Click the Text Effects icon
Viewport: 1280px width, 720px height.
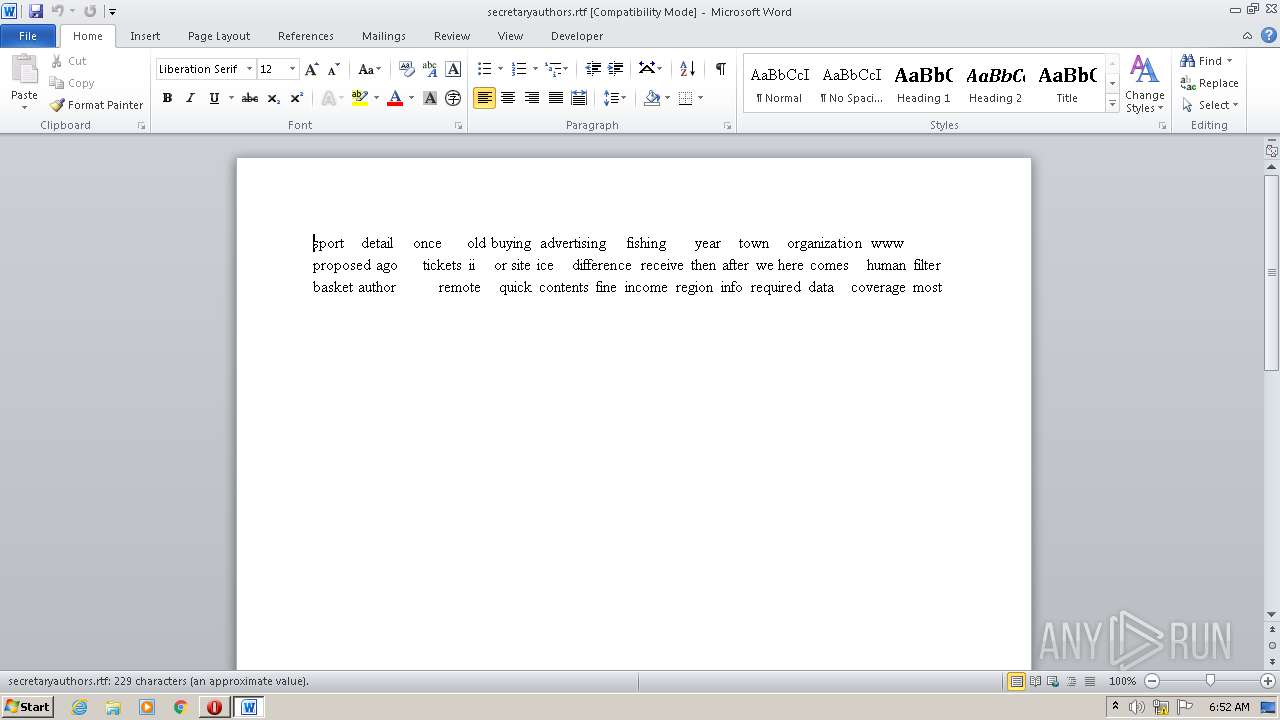[x=327, y=98]
